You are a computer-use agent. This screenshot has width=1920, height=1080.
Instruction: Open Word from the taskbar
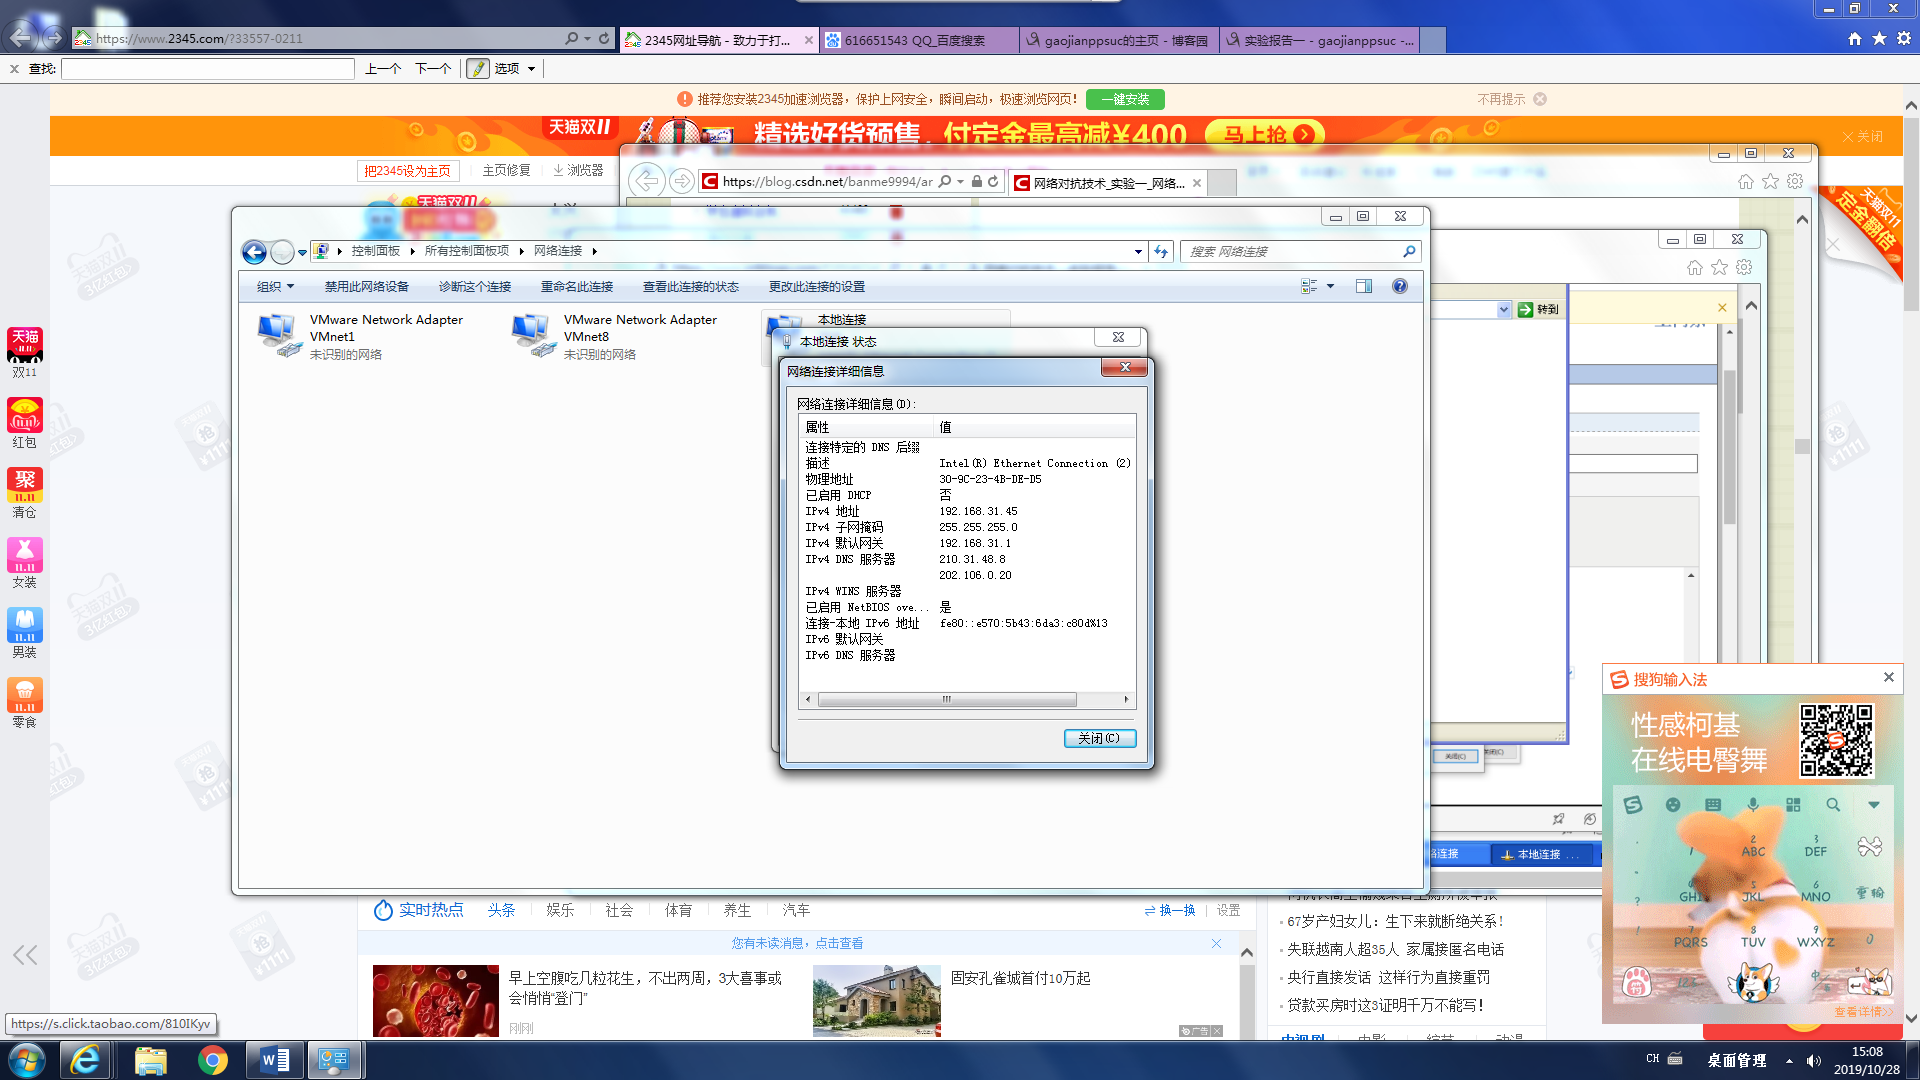274,1060
